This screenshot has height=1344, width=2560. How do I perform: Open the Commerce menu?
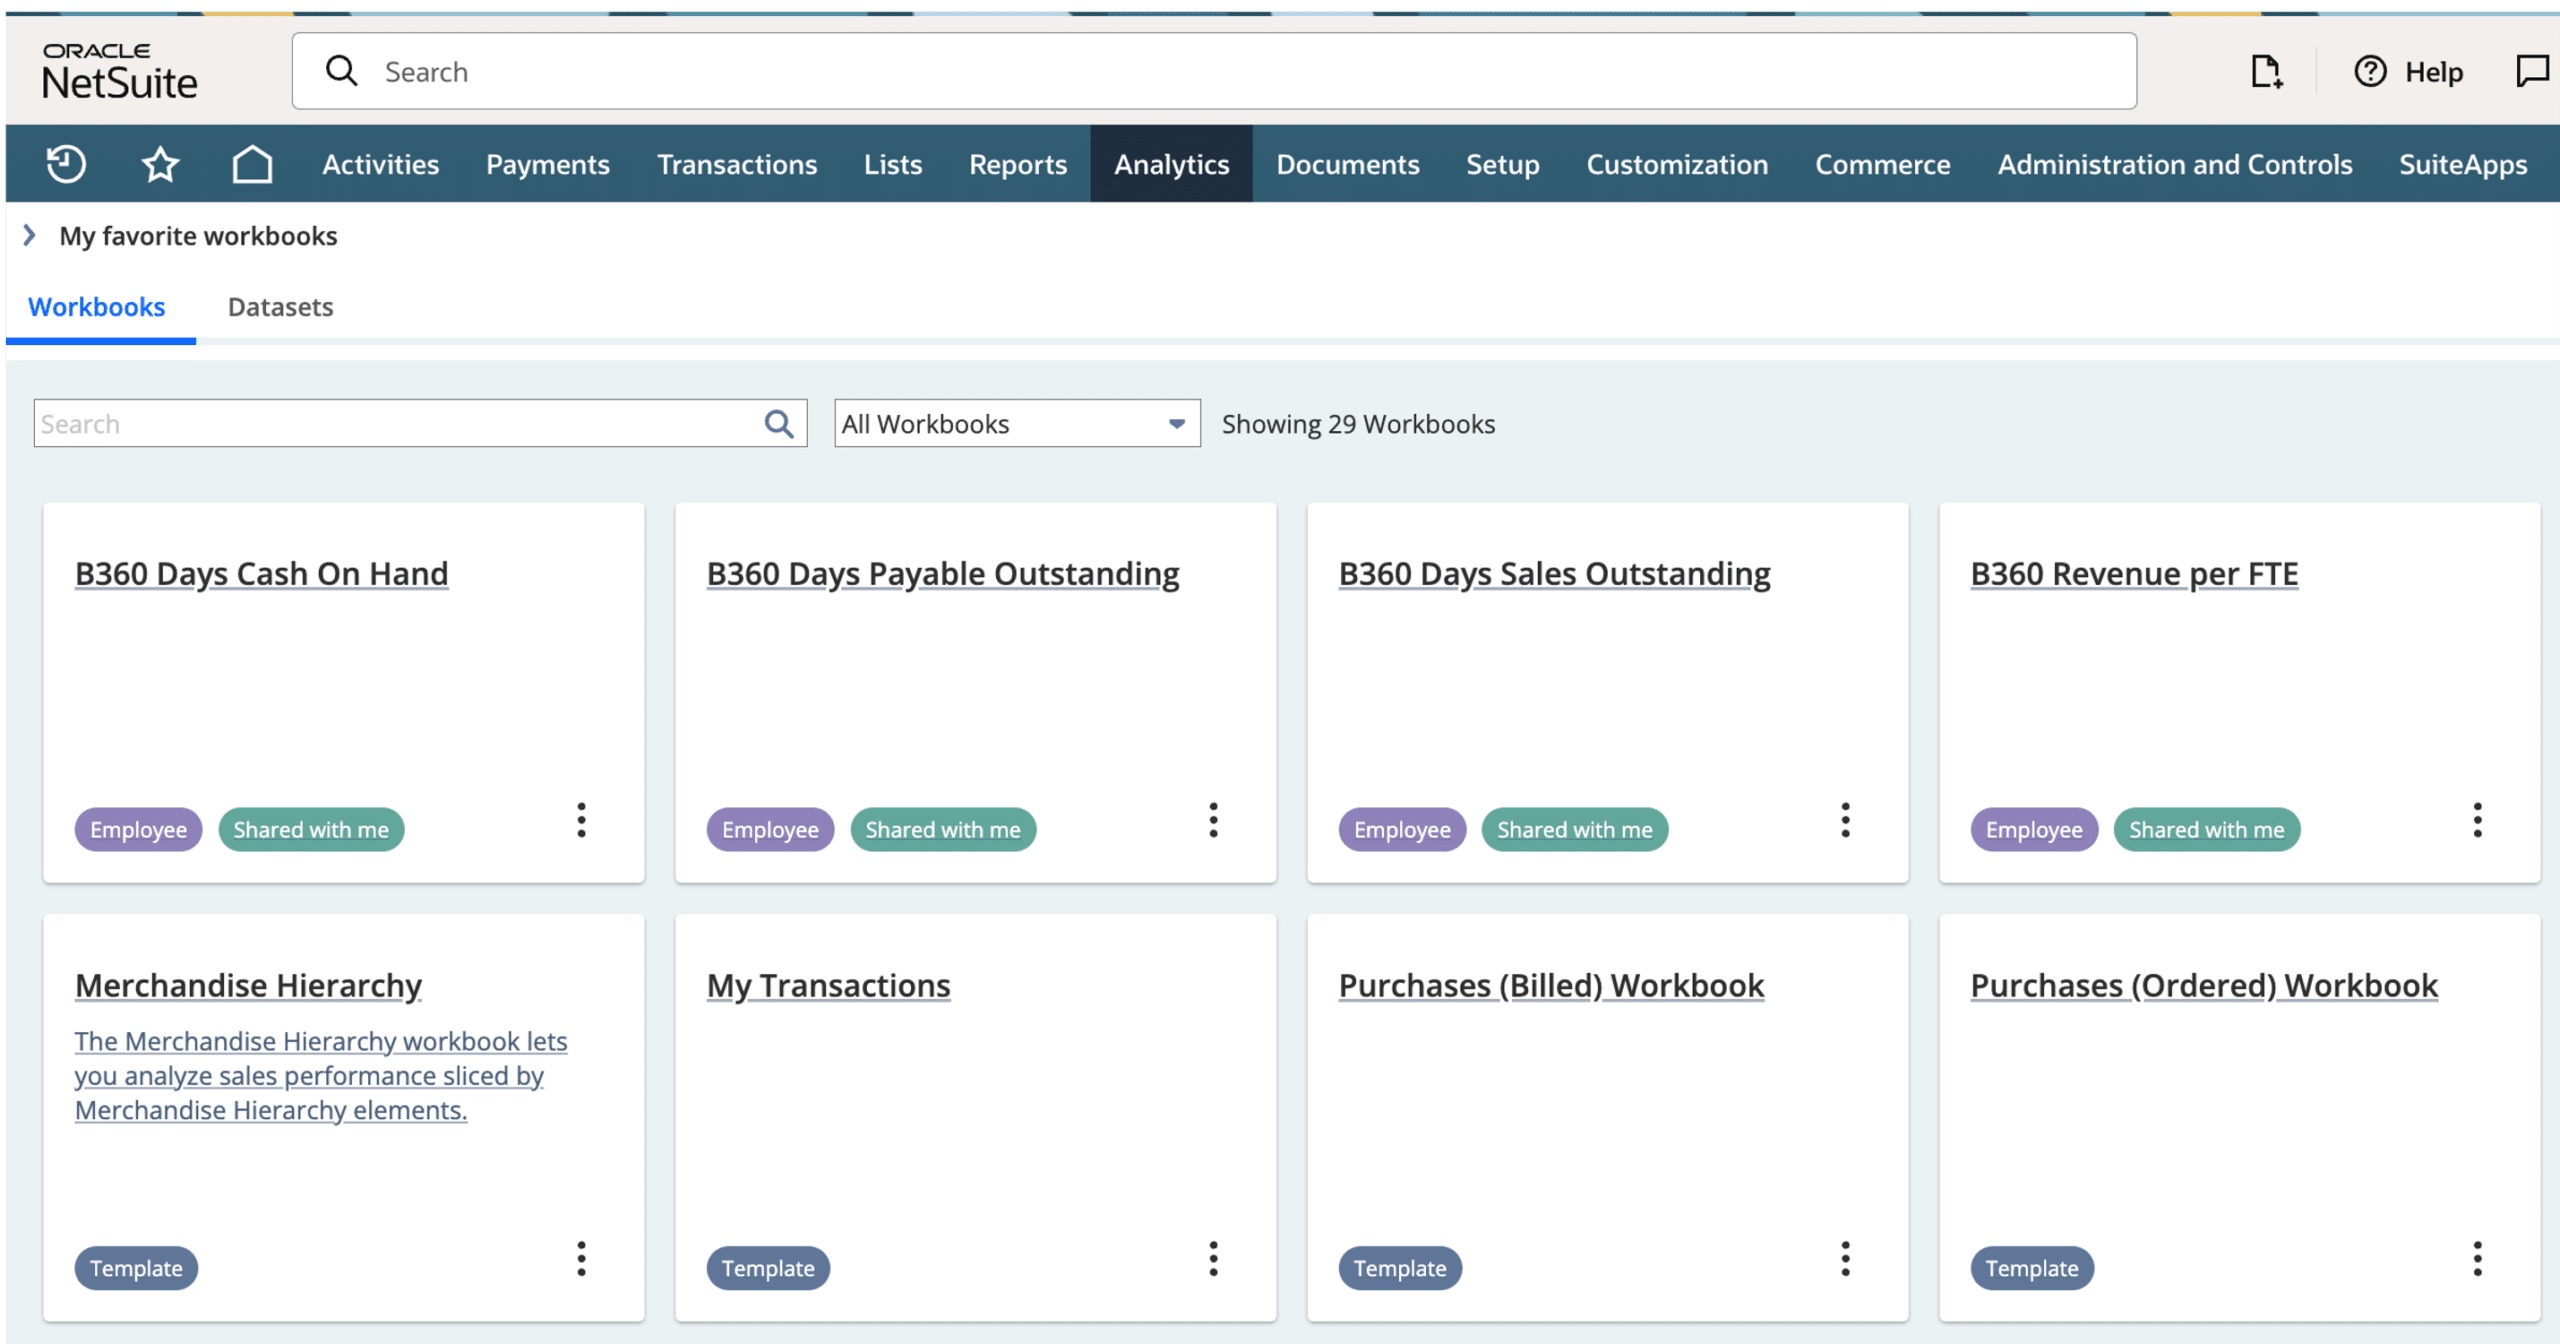point(1883,164)
